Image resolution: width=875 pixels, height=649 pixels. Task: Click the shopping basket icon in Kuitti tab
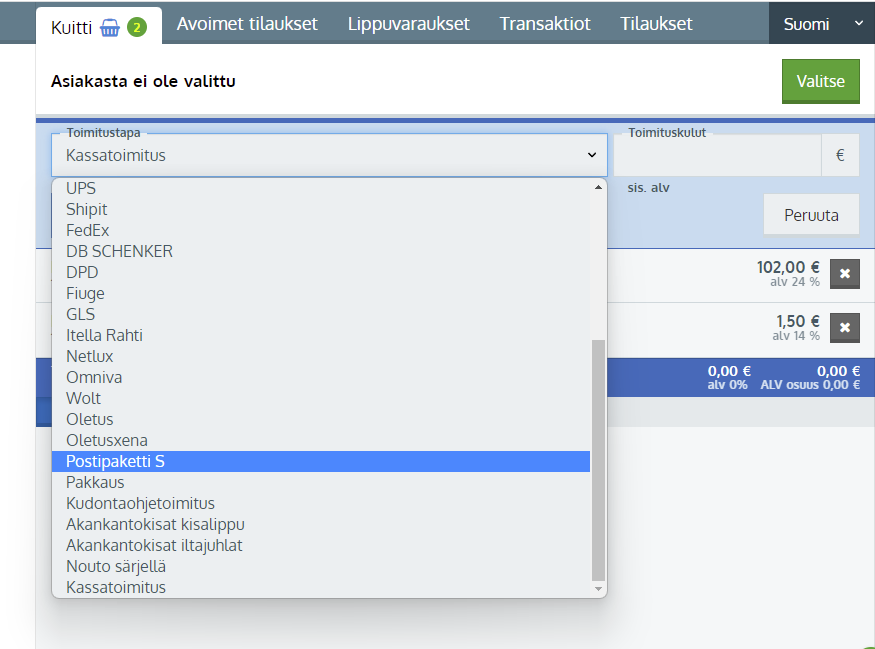109,27
